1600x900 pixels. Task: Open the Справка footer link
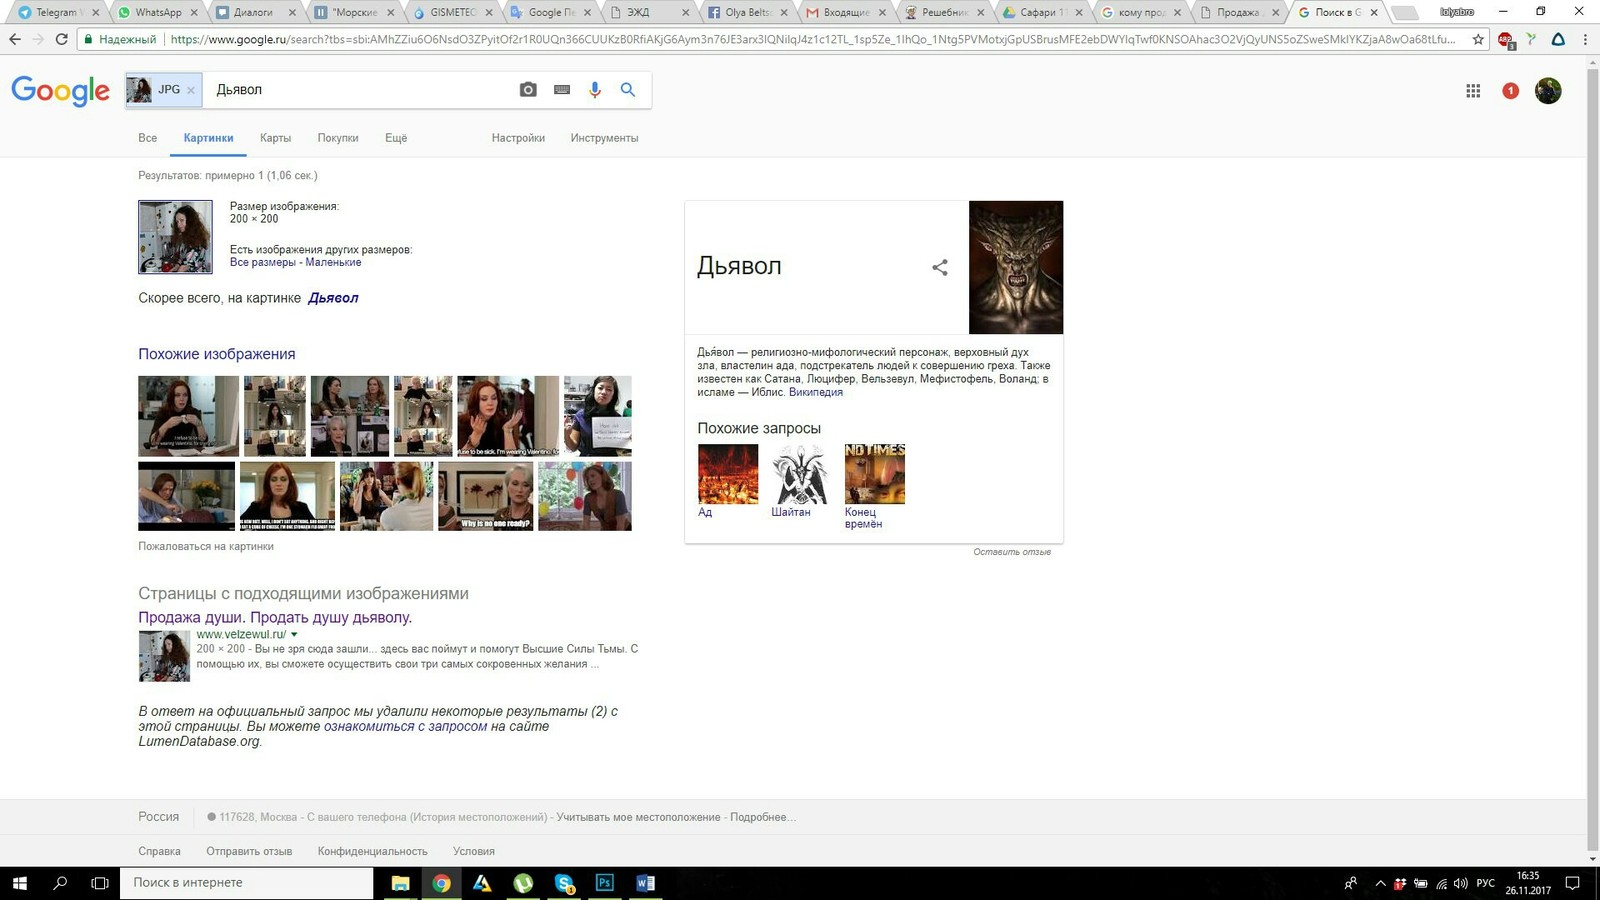pyautogui.click(x=159, y=851)
